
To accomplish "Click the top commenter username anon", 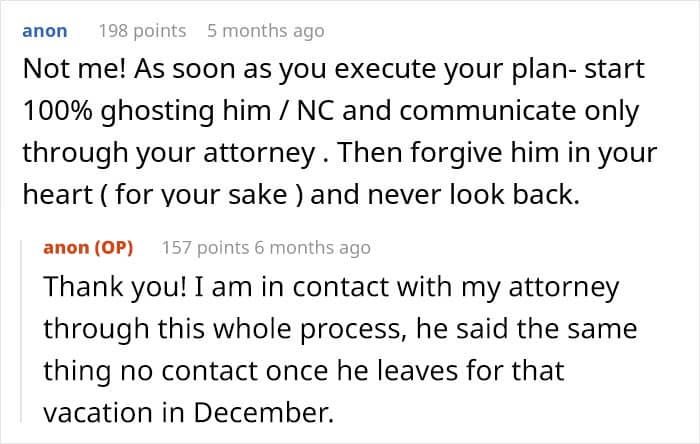I will tap(44, 31).
